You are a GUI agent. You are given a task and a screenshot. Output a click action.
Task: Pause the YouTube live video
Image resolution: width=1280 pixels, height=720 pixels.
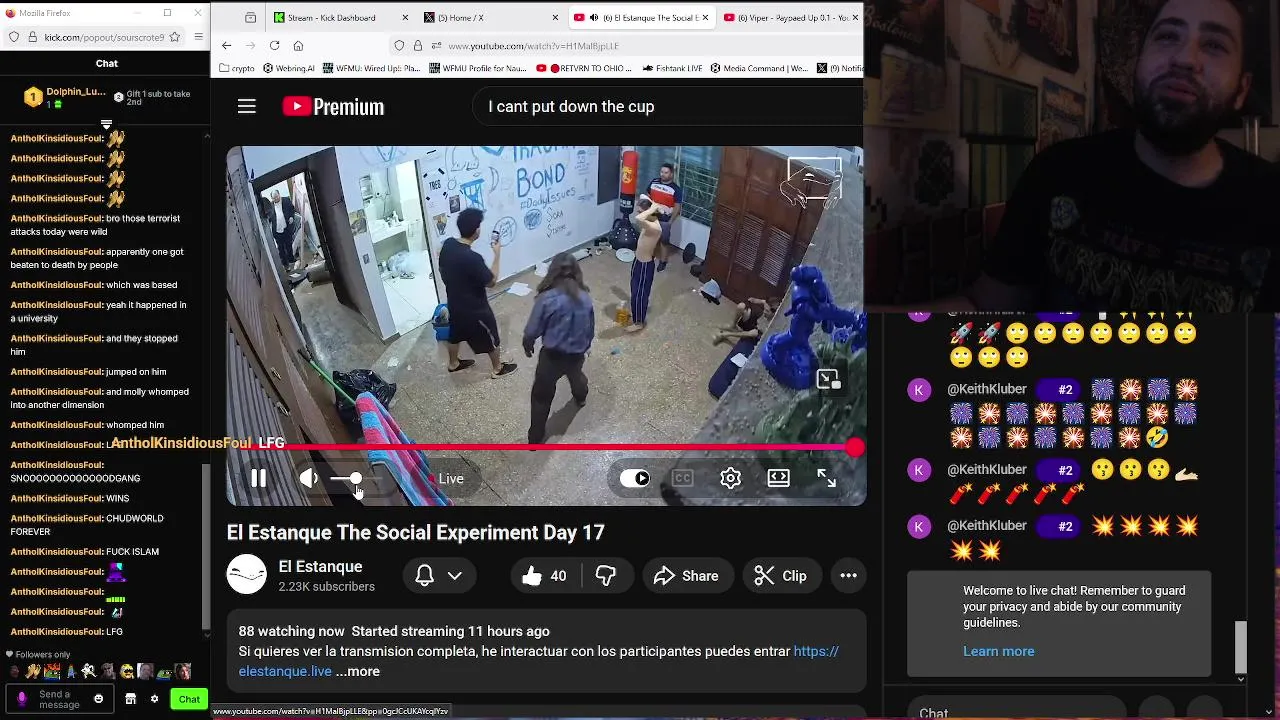[258, 479]
